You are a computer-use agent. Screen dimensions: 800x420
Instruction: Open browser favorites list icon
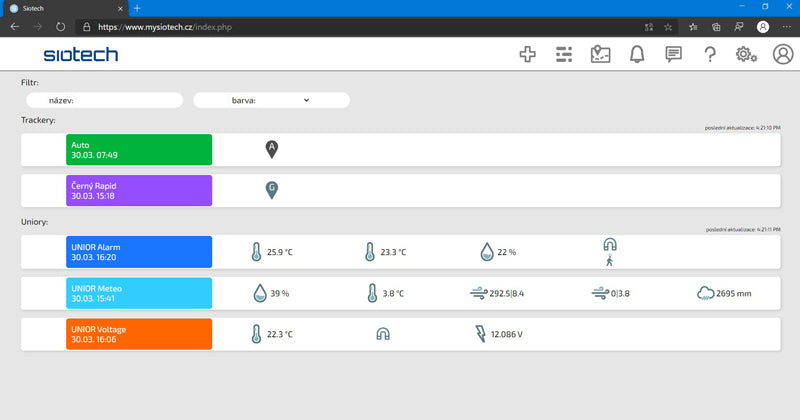693,27
